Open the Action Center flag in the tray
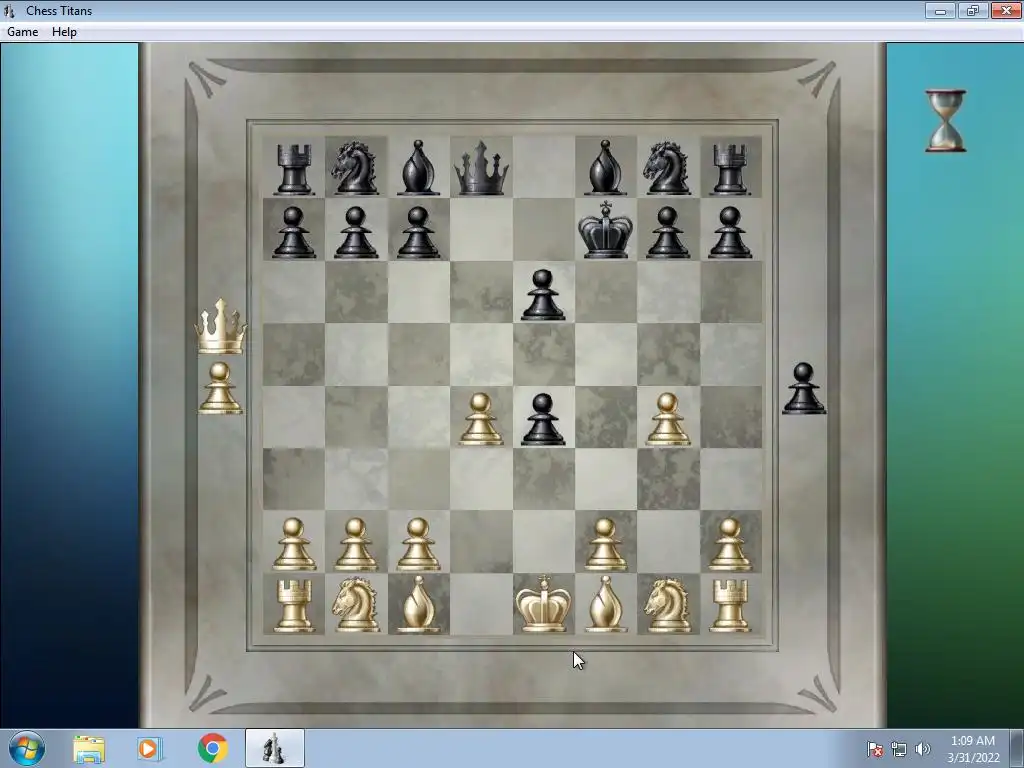1024x768 pixels. coord(874,749)
